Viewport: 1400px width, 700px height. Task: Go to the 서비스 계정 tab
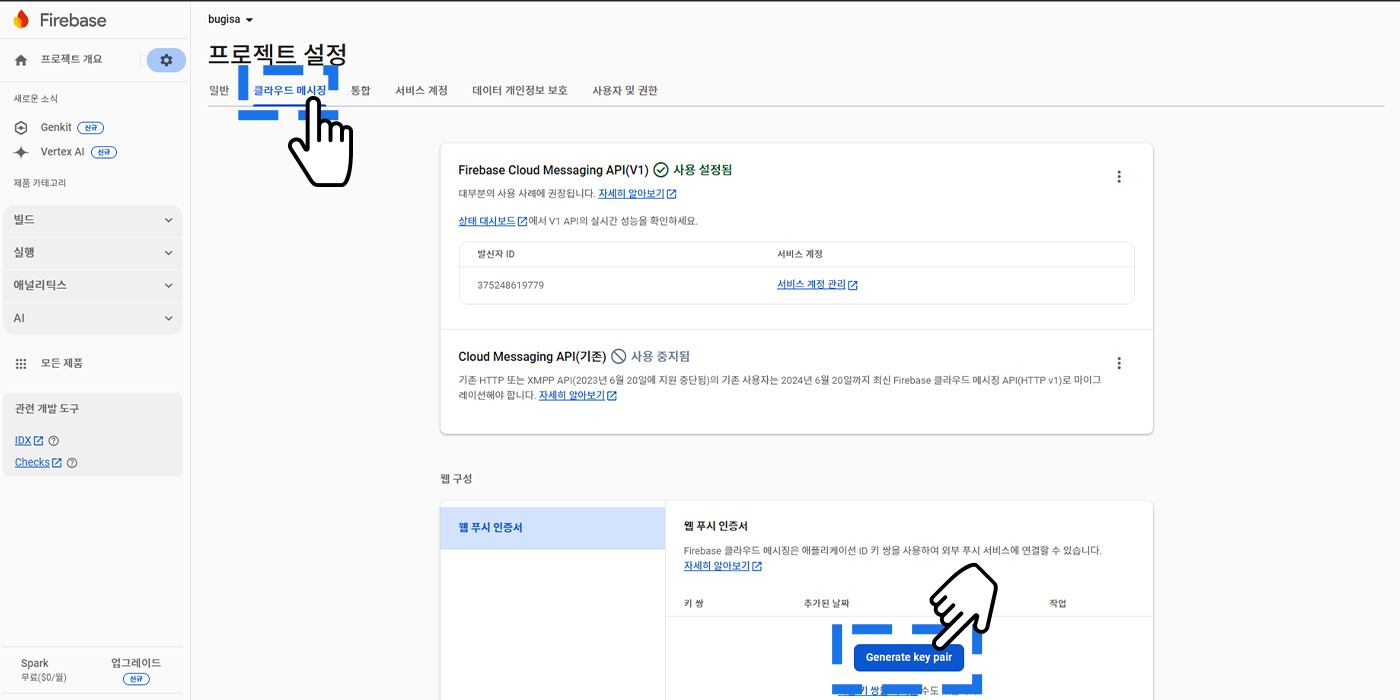pos(421,90)
